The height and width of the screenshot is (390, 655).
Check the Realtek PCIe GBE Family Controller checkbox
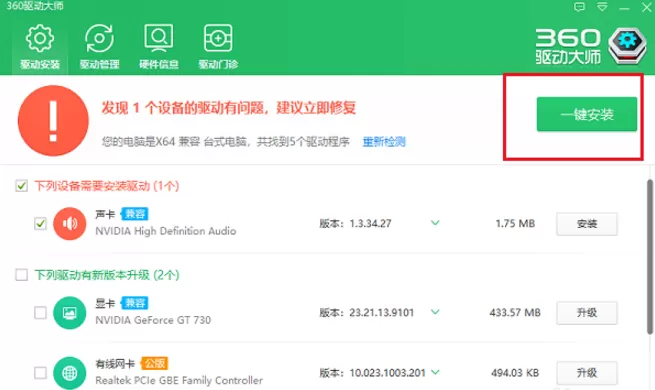(x=40, y=372)
